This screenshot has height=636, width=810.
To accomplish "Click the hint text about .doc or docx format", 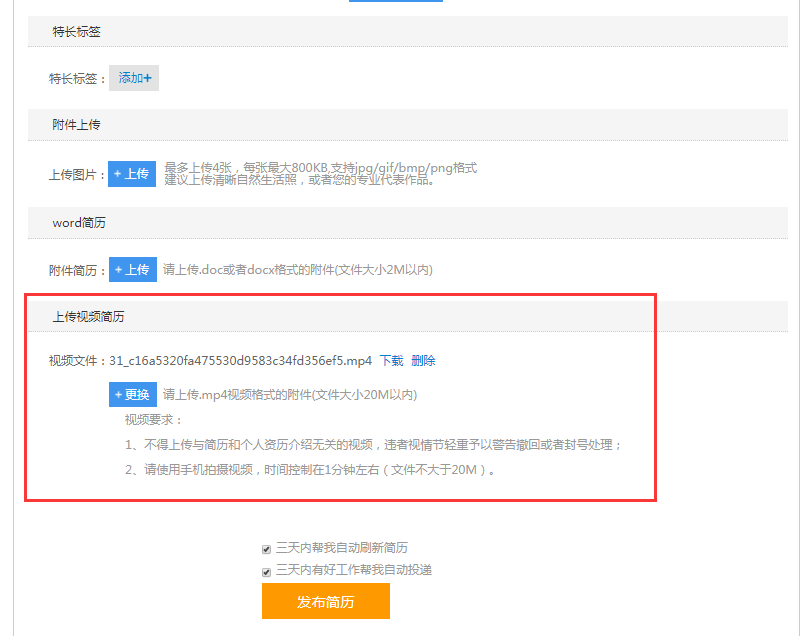I will (297, 270).
